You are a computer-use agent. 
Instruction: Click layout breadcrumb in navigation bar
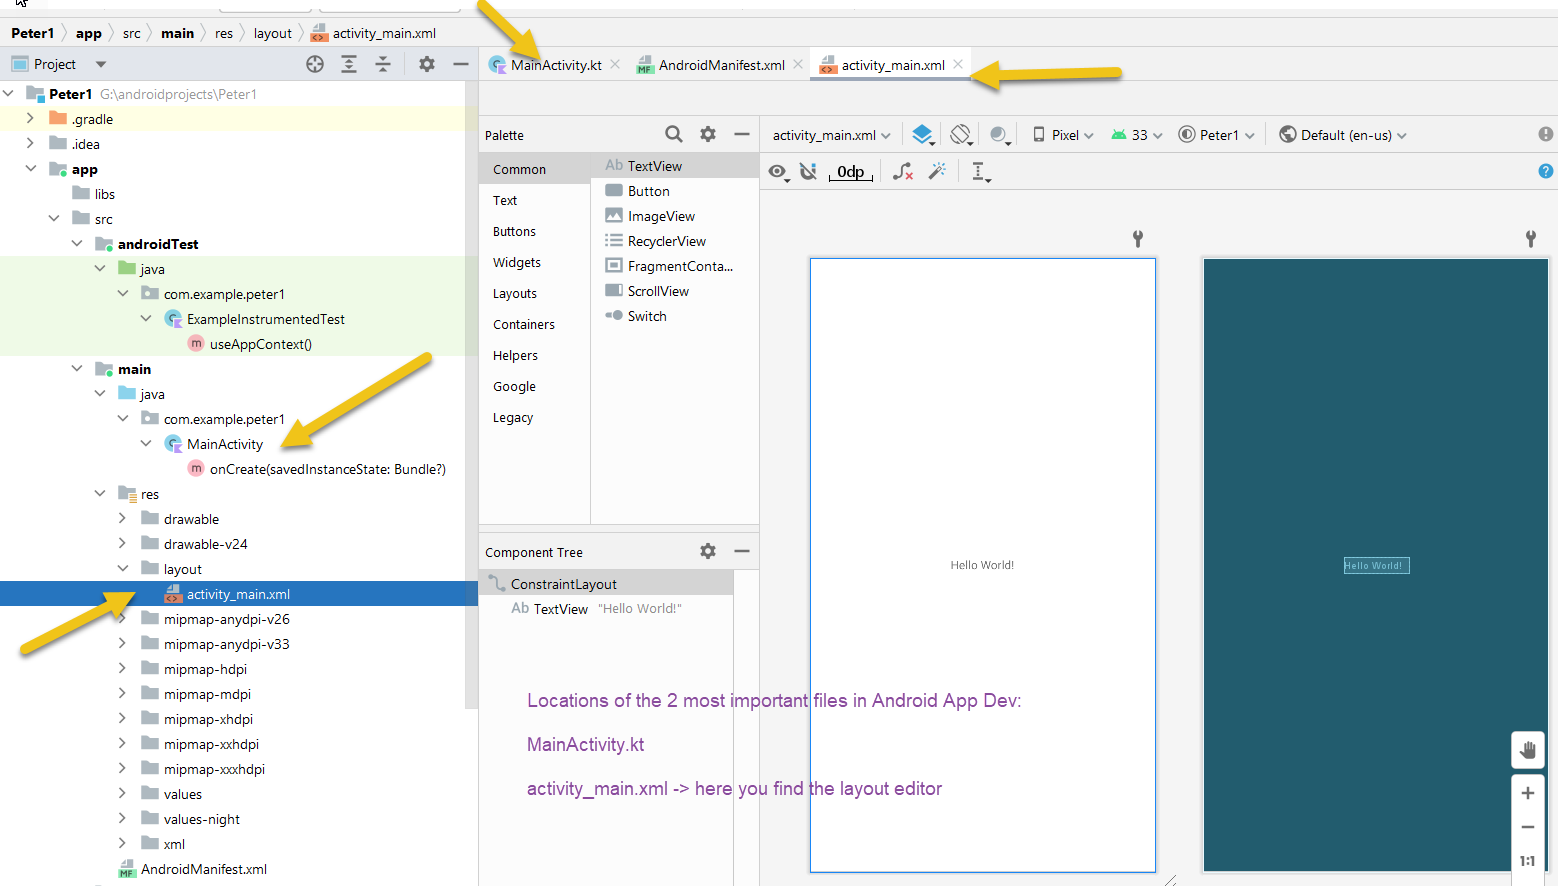[x=272, y=33]
